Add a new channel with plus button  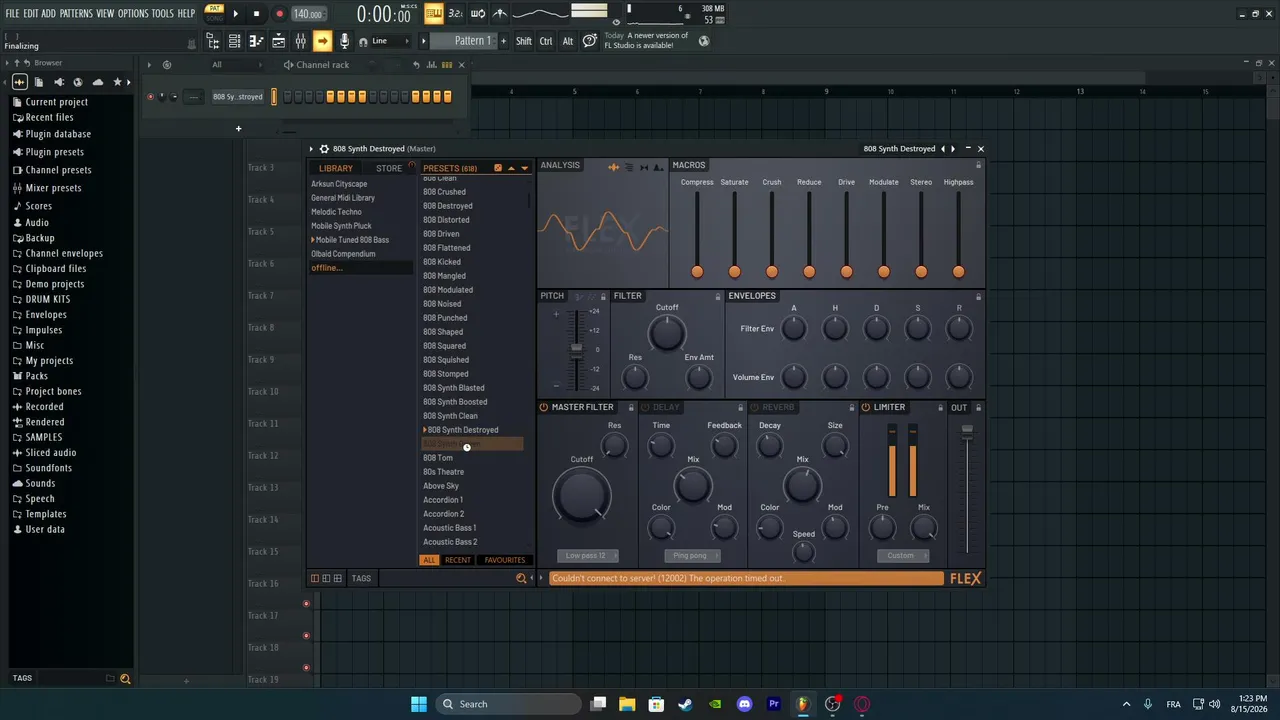click(x=238, y=128)
